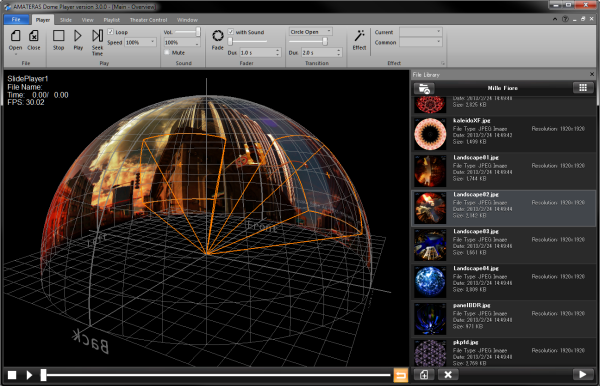
Task: Click the remove X icon below library
Action: (x=448, y=375)
